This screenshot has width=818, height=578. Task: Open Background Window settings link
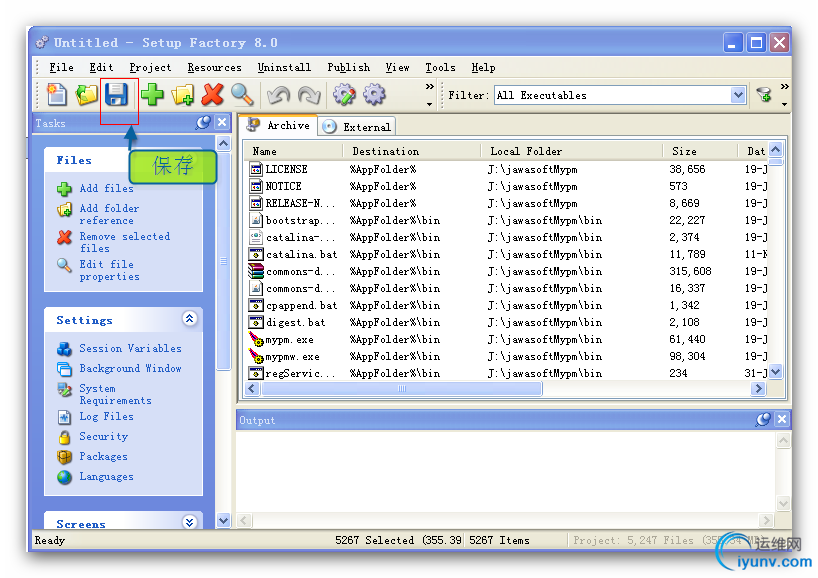coord(130,368)
